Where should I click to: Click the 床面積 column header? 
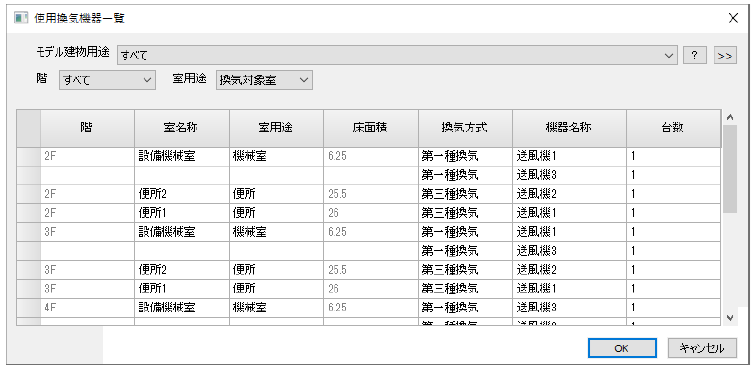tap(371, 128)
